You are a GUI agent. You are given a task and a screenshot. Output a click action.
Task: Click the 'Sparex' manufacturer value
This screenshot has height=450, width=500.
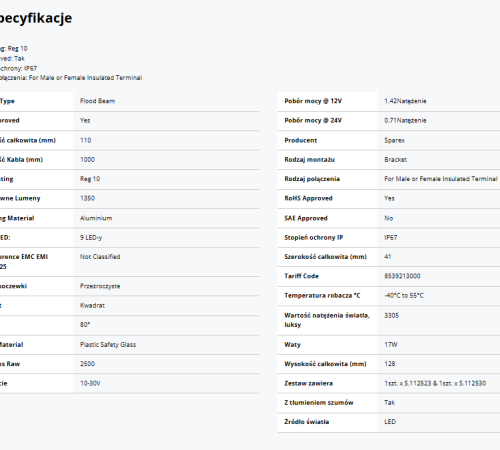[x=394, y=140]
